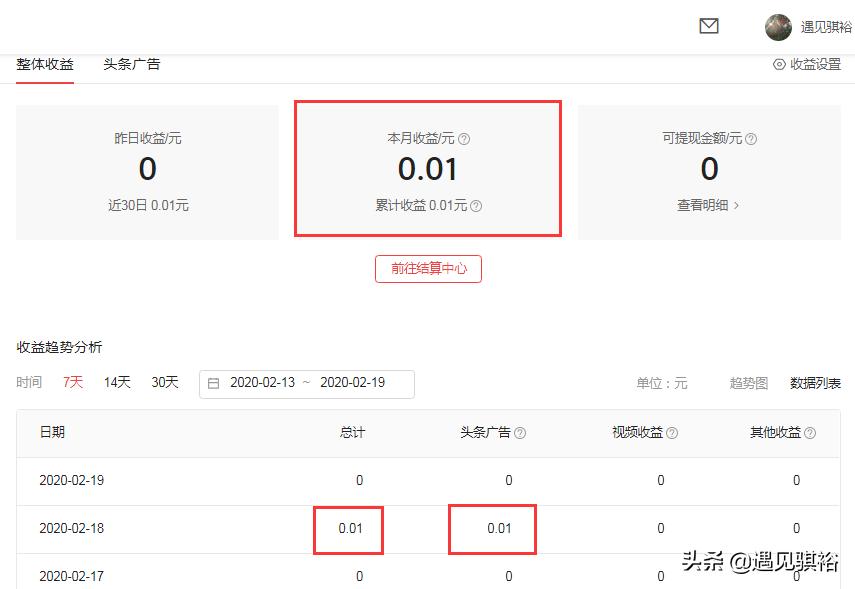
Task: Select the 整体收益 tab
Action: pyautogui.click(x=44, y=64)
